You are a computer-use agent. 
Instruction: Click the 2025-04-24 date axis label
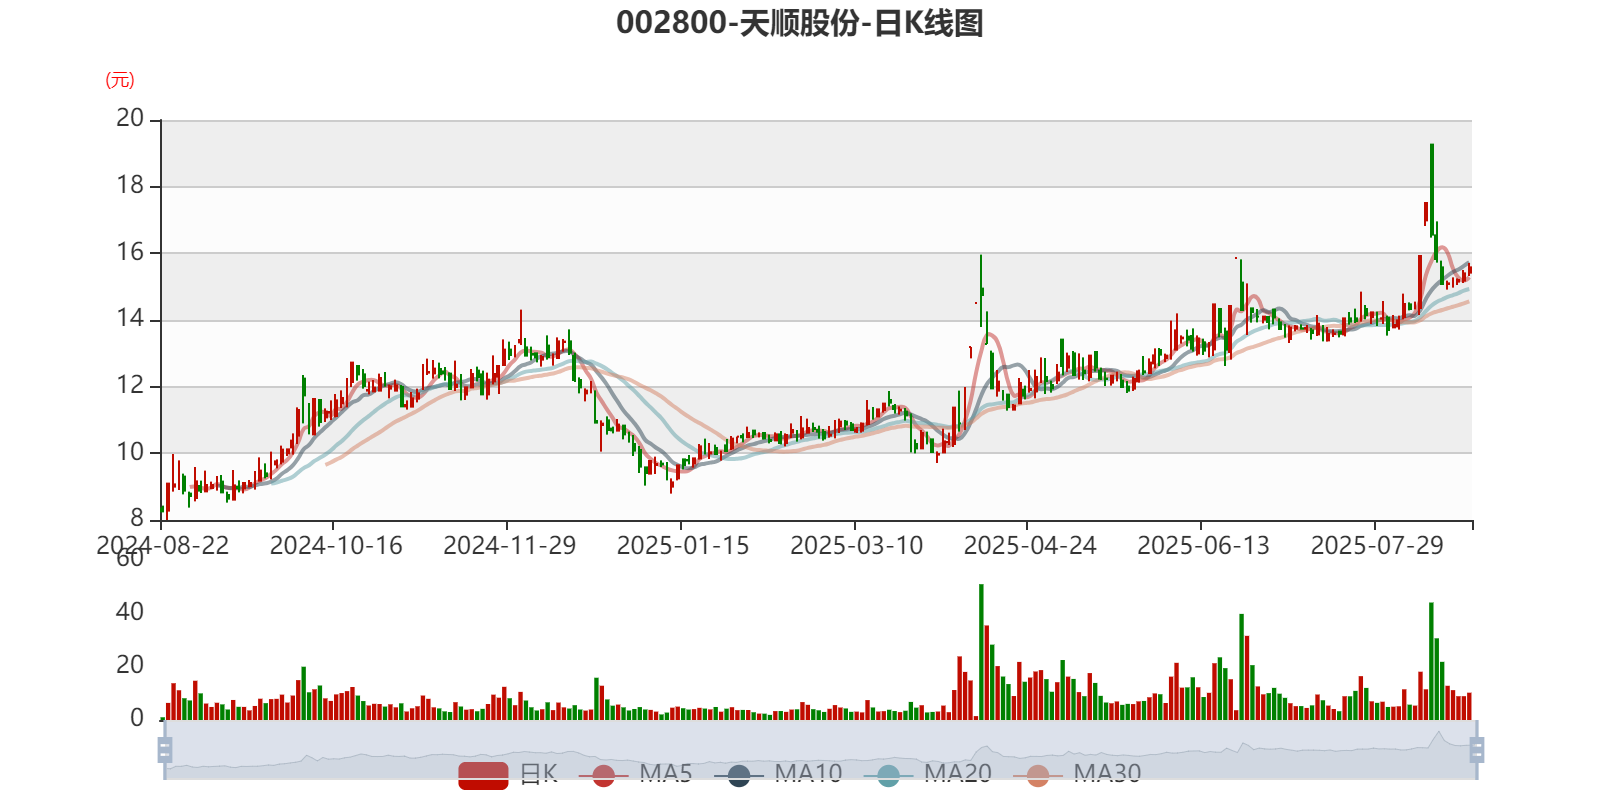click(1030, 546)
